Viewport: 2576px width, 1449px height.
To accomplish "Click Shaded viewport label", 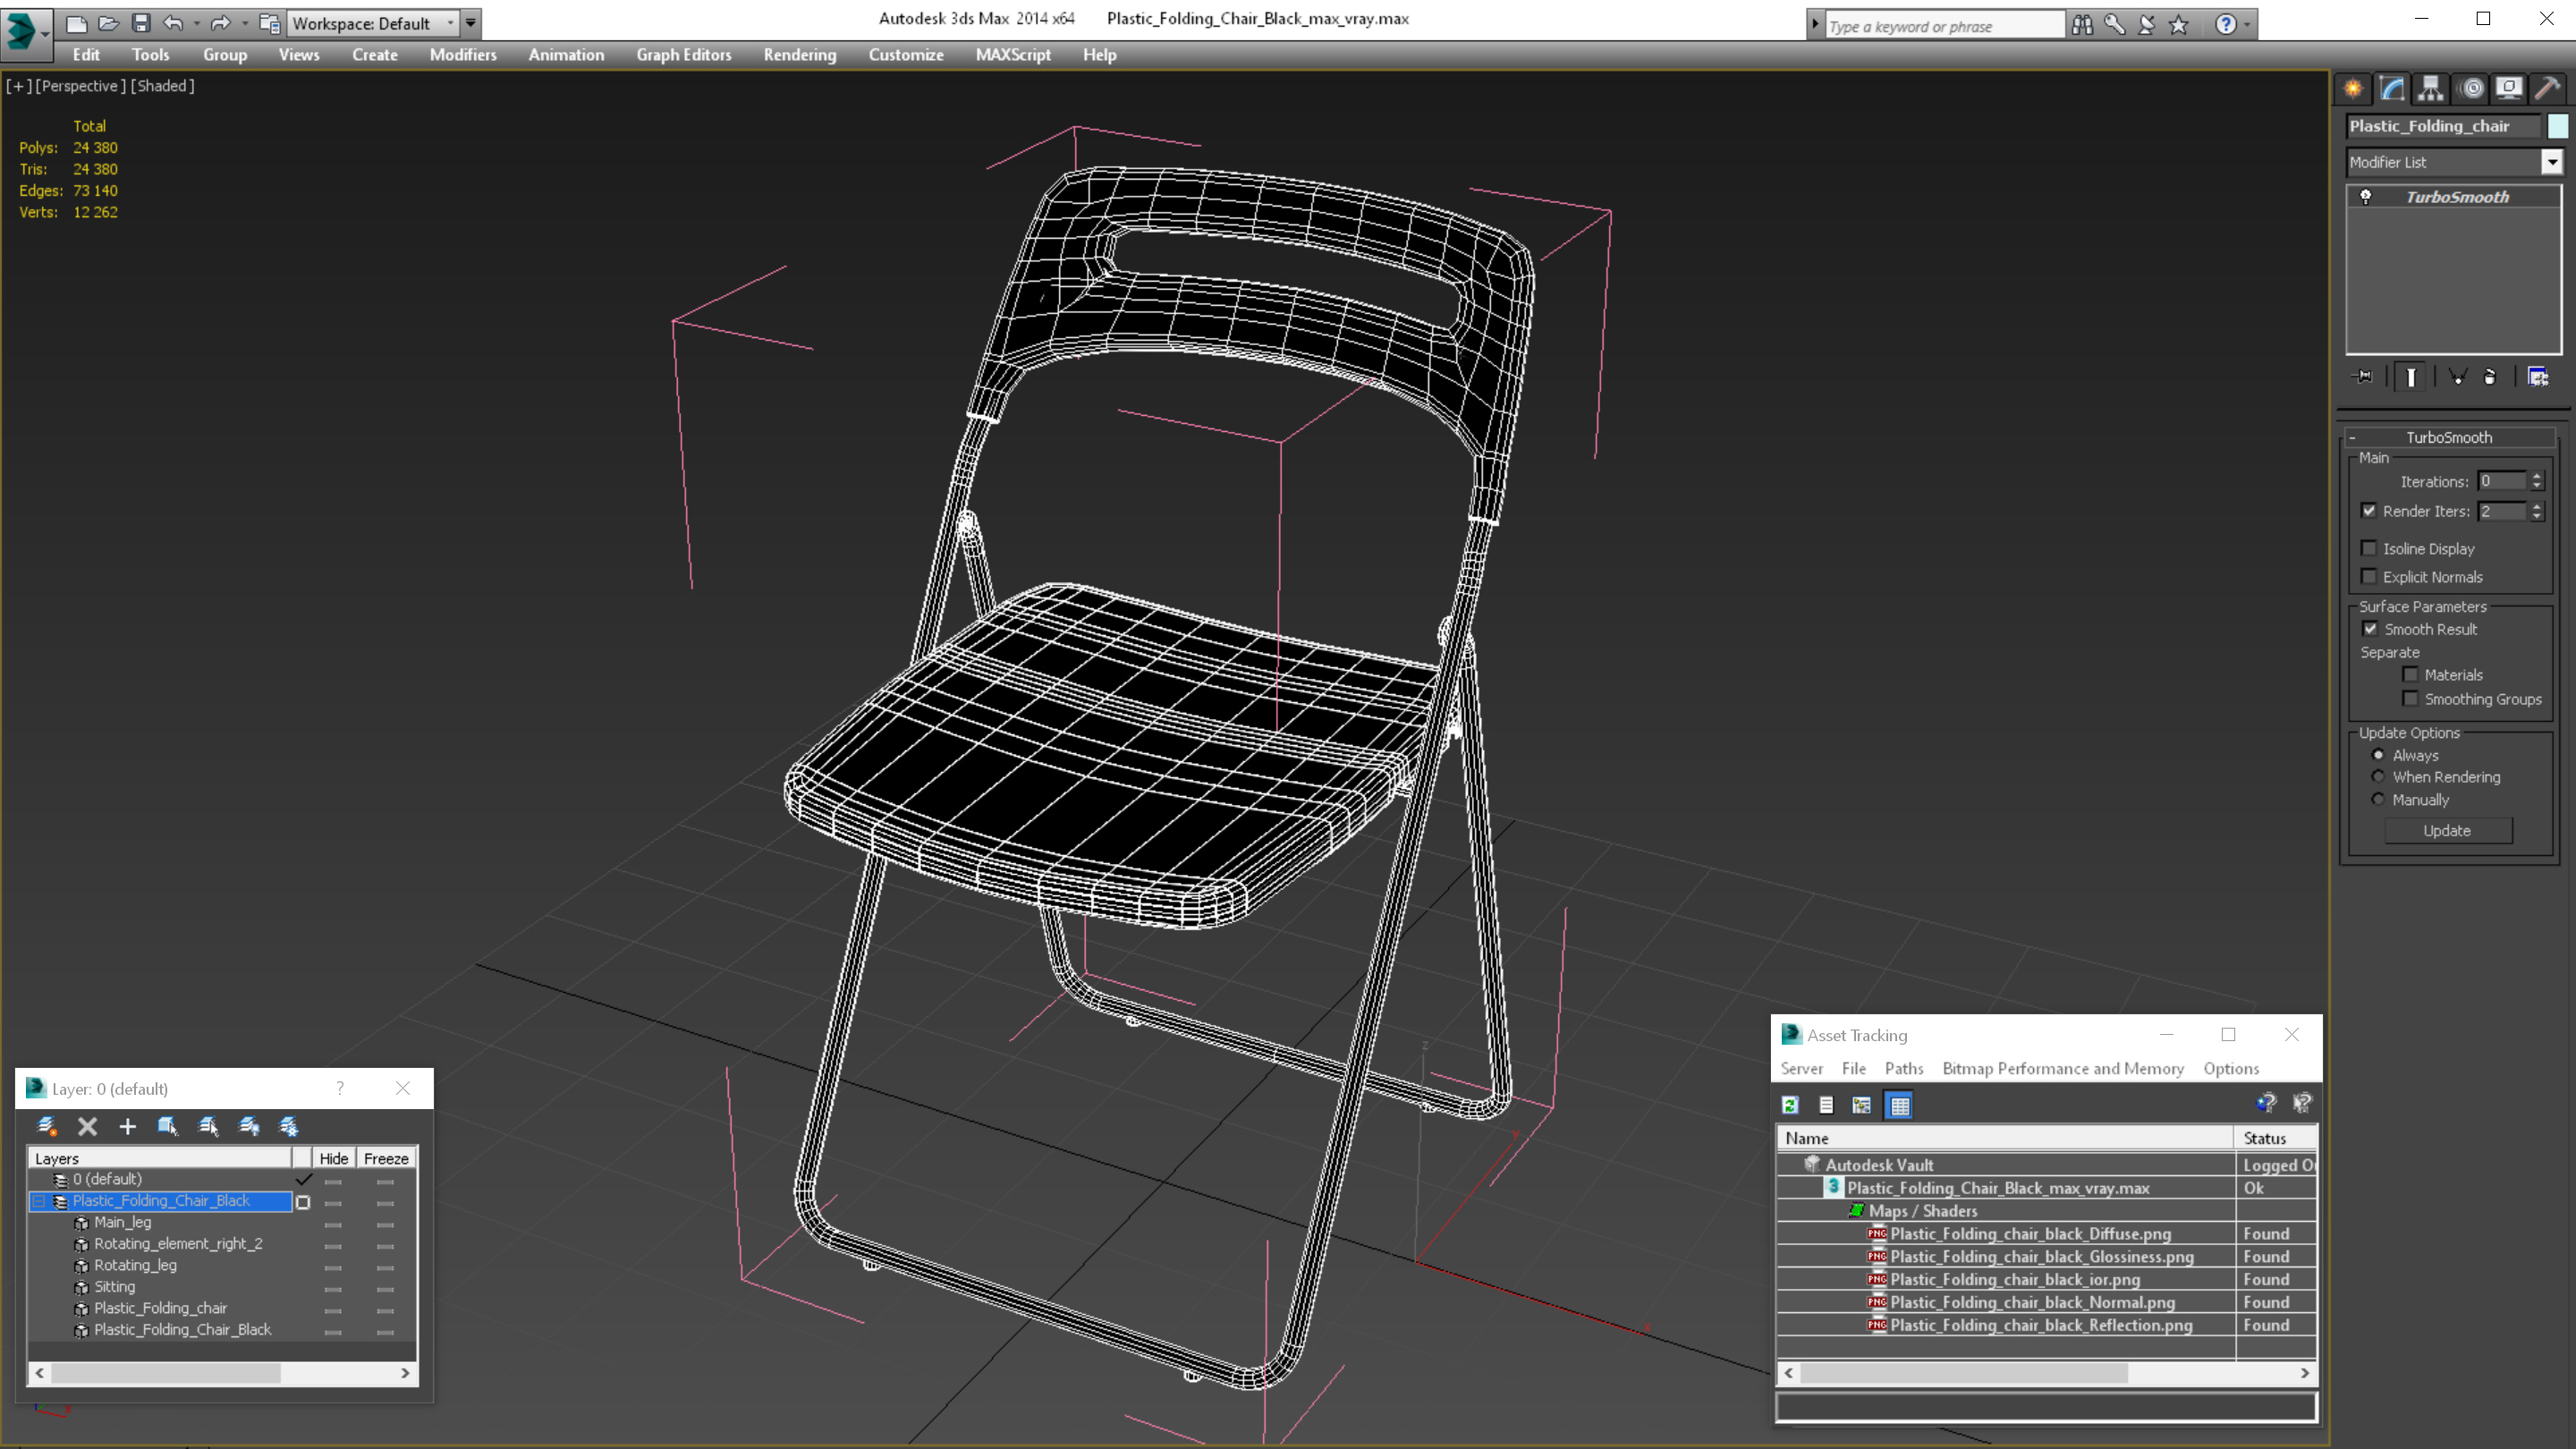I will coord(163,86).
